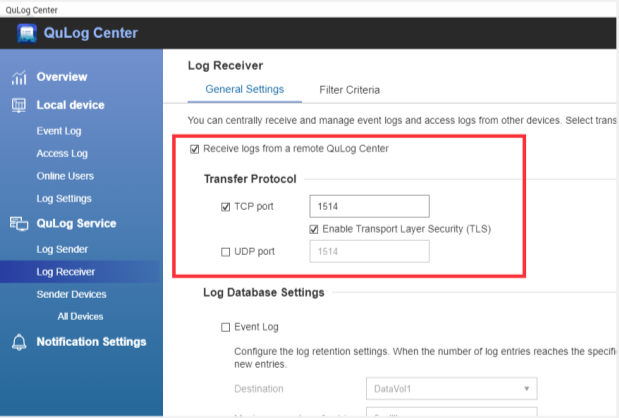619x418 pixels.
Task: Toggle Receive logs from remote QuLog Center
Action: point(194,149)
